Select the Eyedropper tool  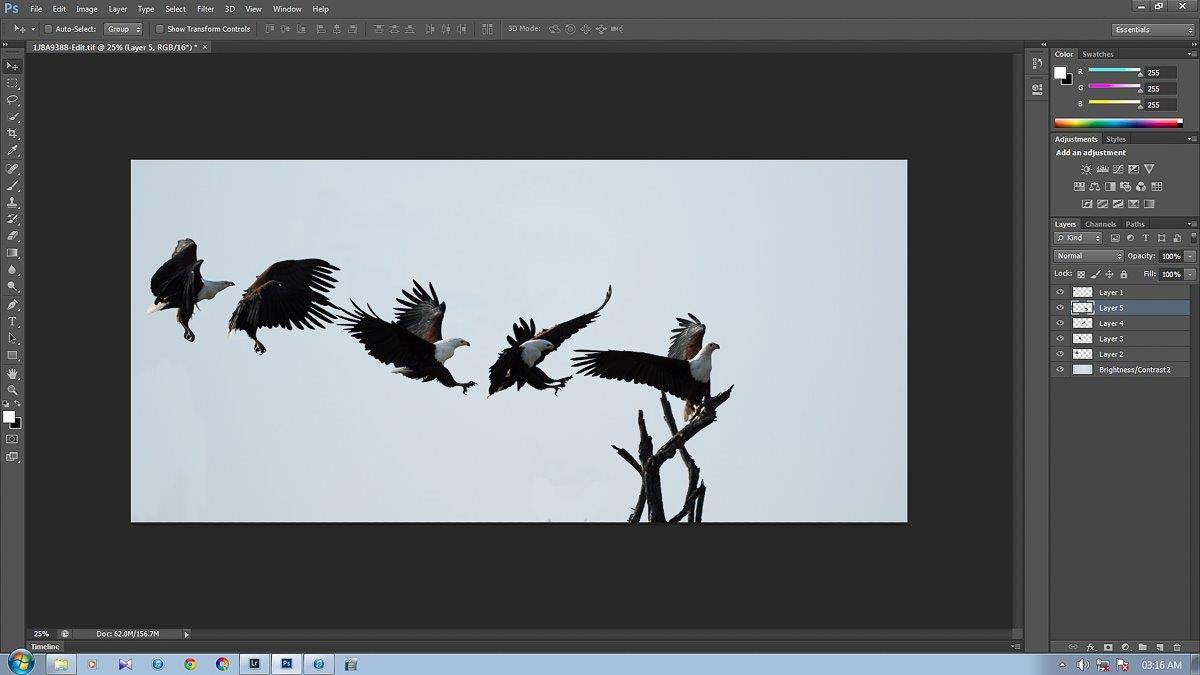click(13, 151)
